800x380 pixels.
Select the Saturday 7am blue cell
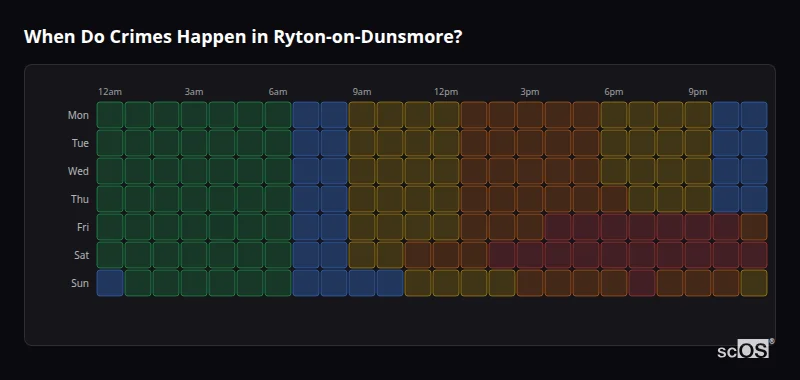pyautogui.click(x=306, y=255)
